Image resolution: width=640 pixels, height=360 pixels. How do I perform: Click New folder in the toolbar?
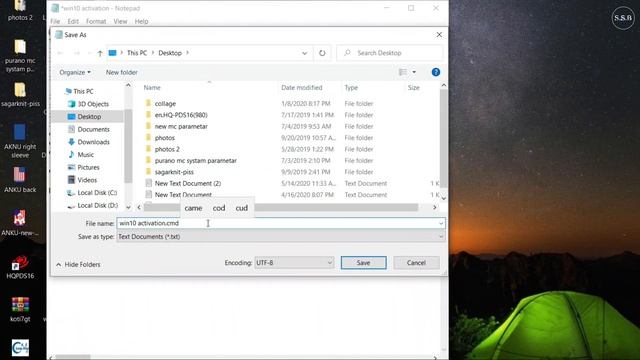tap(122, 72)
